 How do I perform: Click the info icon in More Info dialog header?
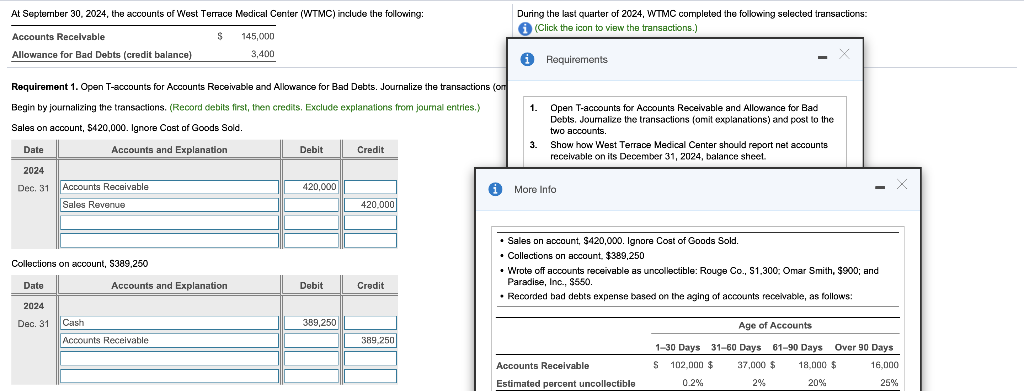(496, 189)
